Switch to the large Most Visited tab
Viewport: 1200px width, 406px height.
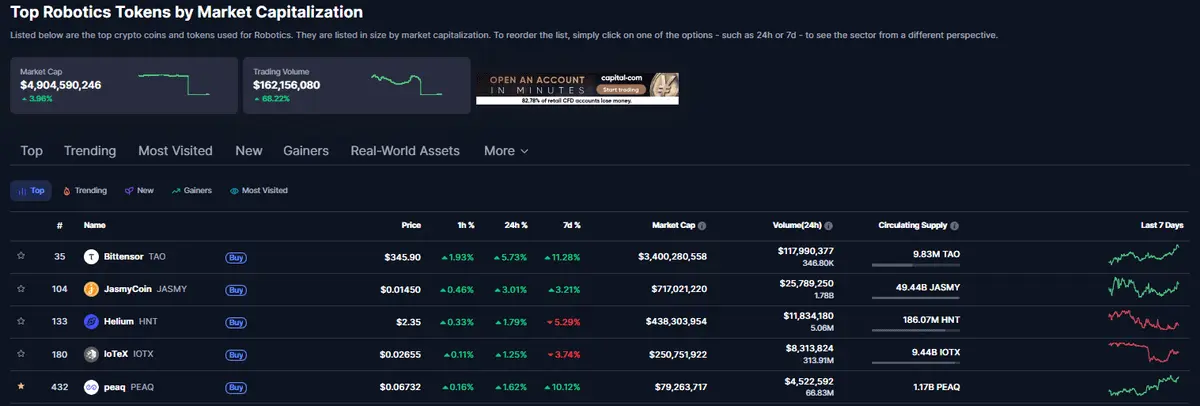pos(175,151)
